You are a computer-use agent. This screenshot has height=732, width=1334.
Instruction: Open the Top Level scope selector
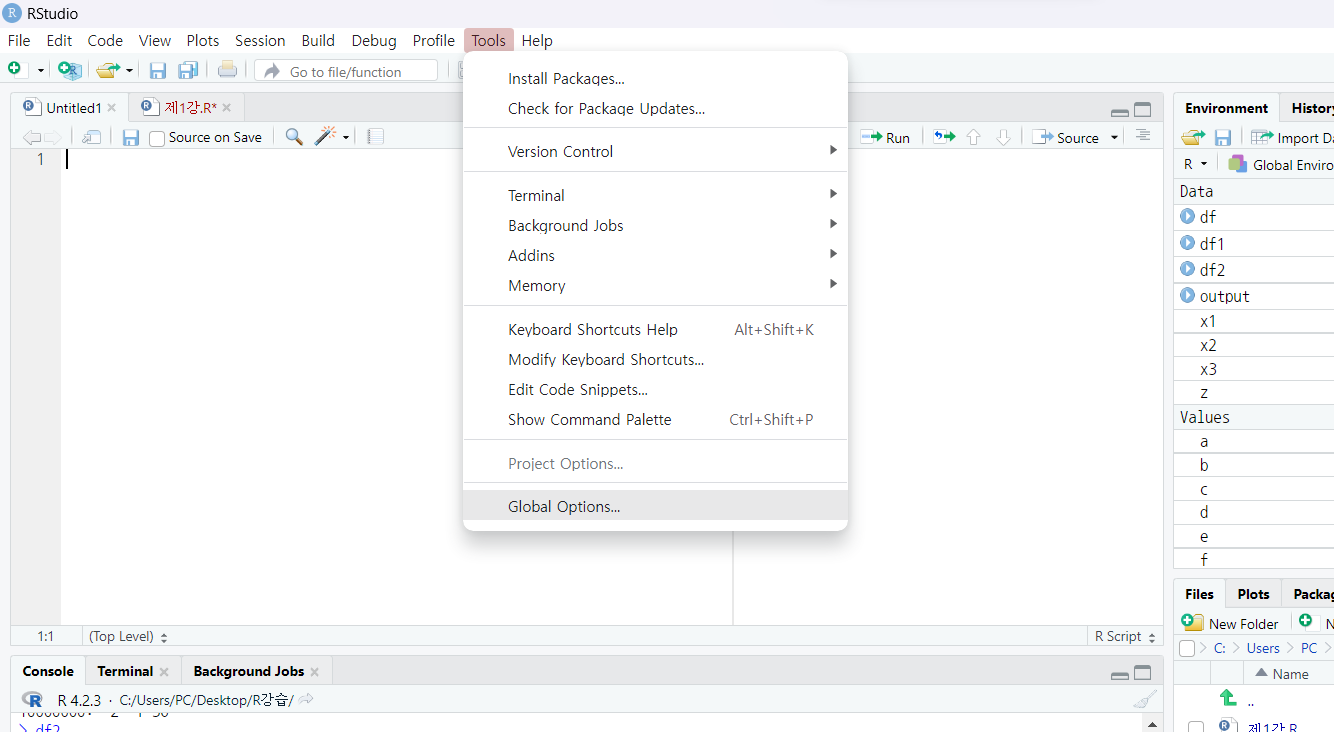(128, 636)
